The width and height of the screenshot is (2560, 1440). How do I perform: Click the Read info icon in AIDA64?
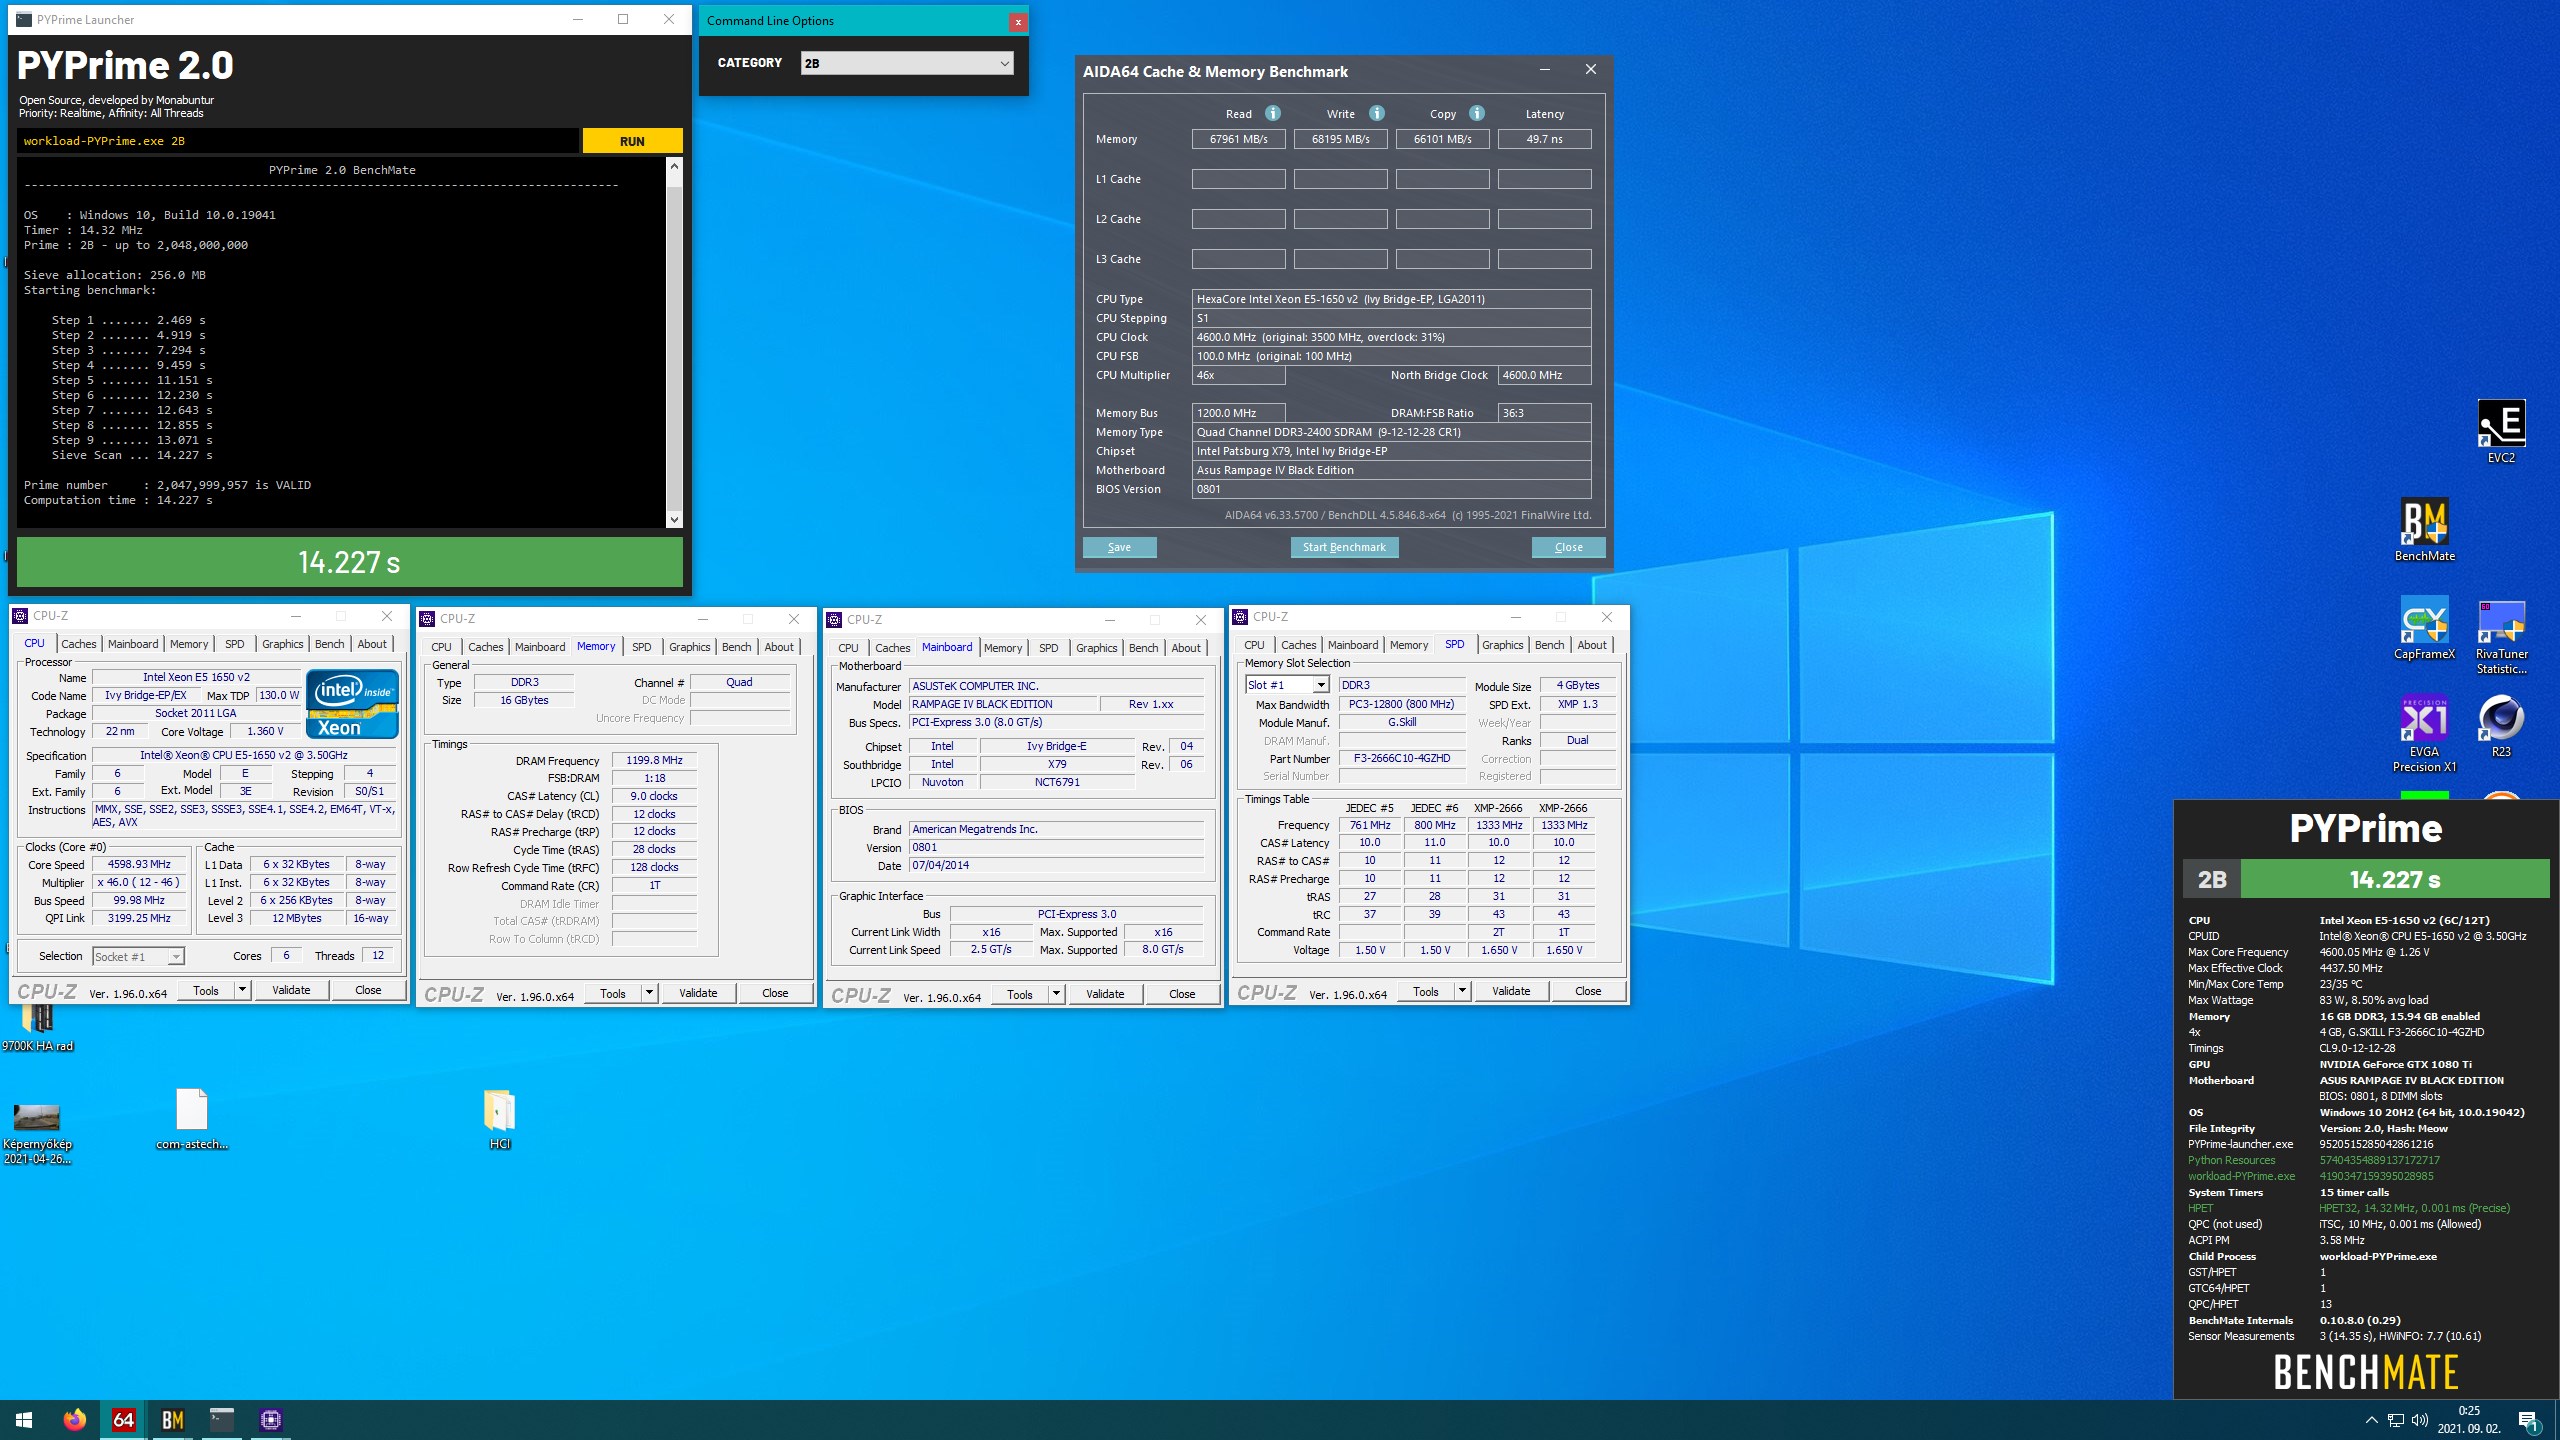[x=1273, y=113]
